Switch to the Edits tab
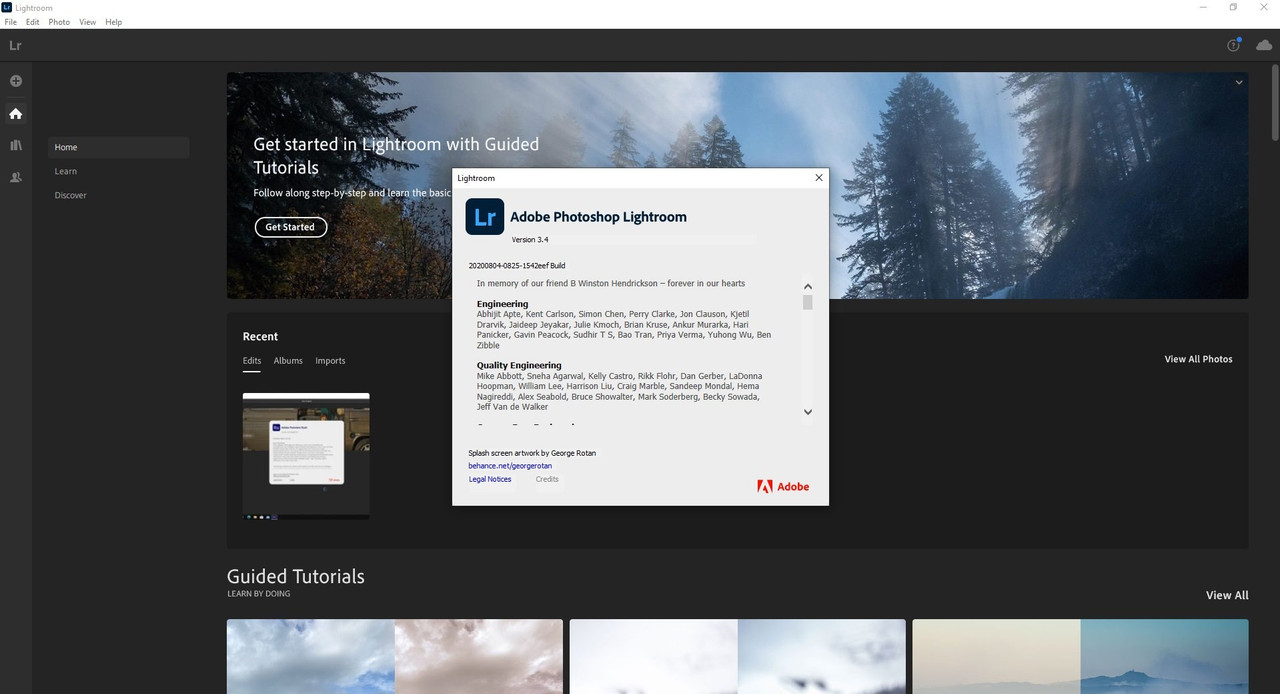 tap(252, 361)
